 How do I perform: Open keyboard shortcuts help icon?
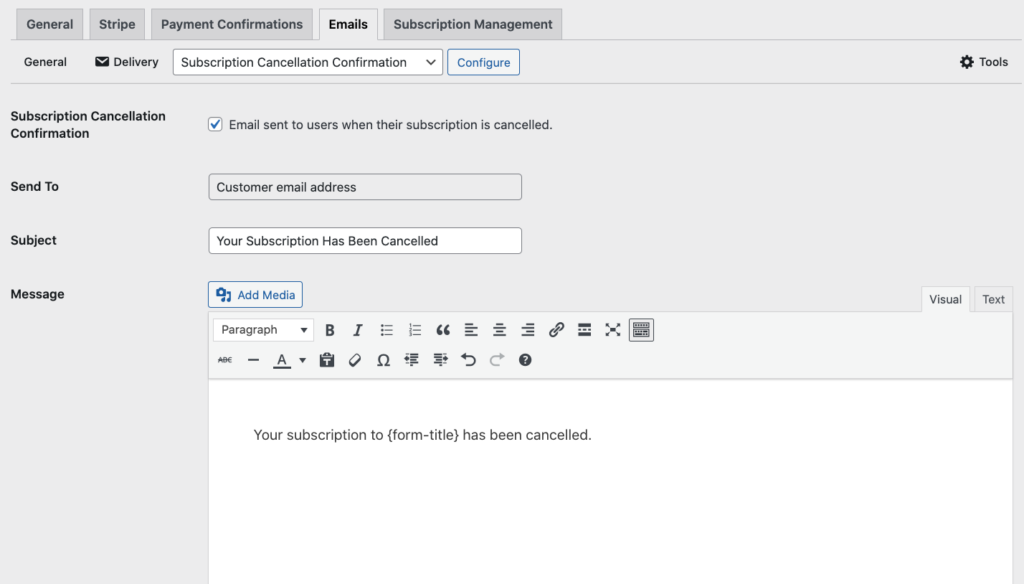(525, 360)
